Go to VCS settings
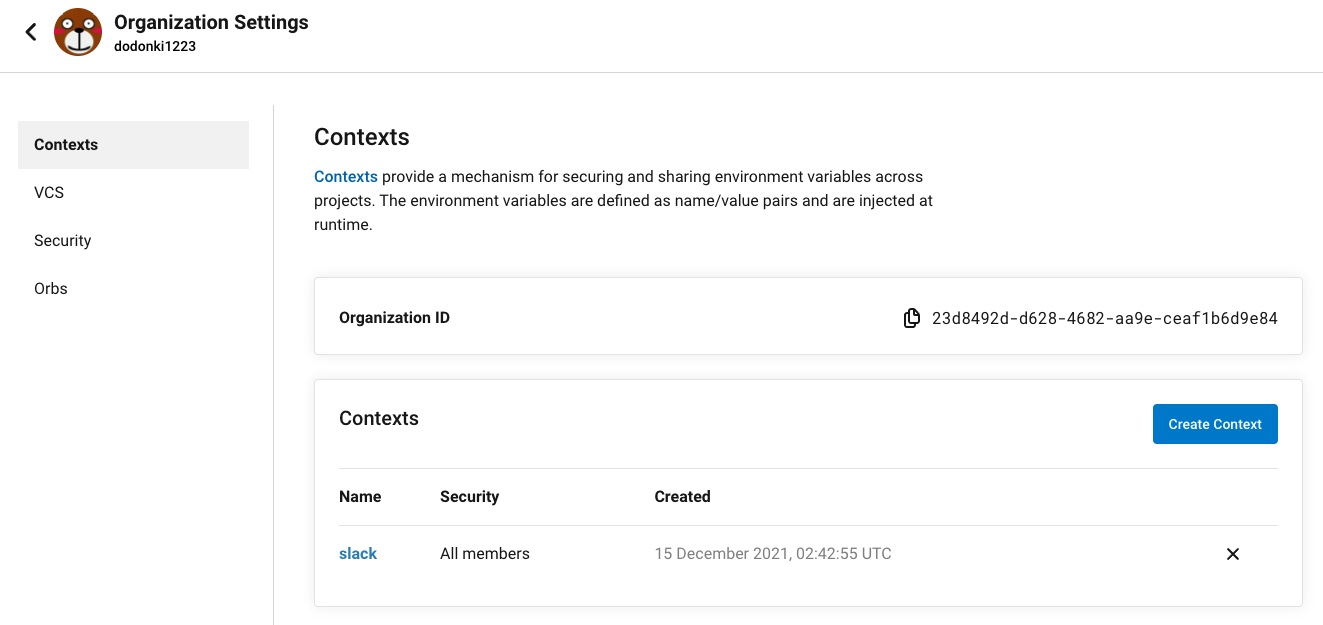Screen dimensions: 1323x625 49,192
